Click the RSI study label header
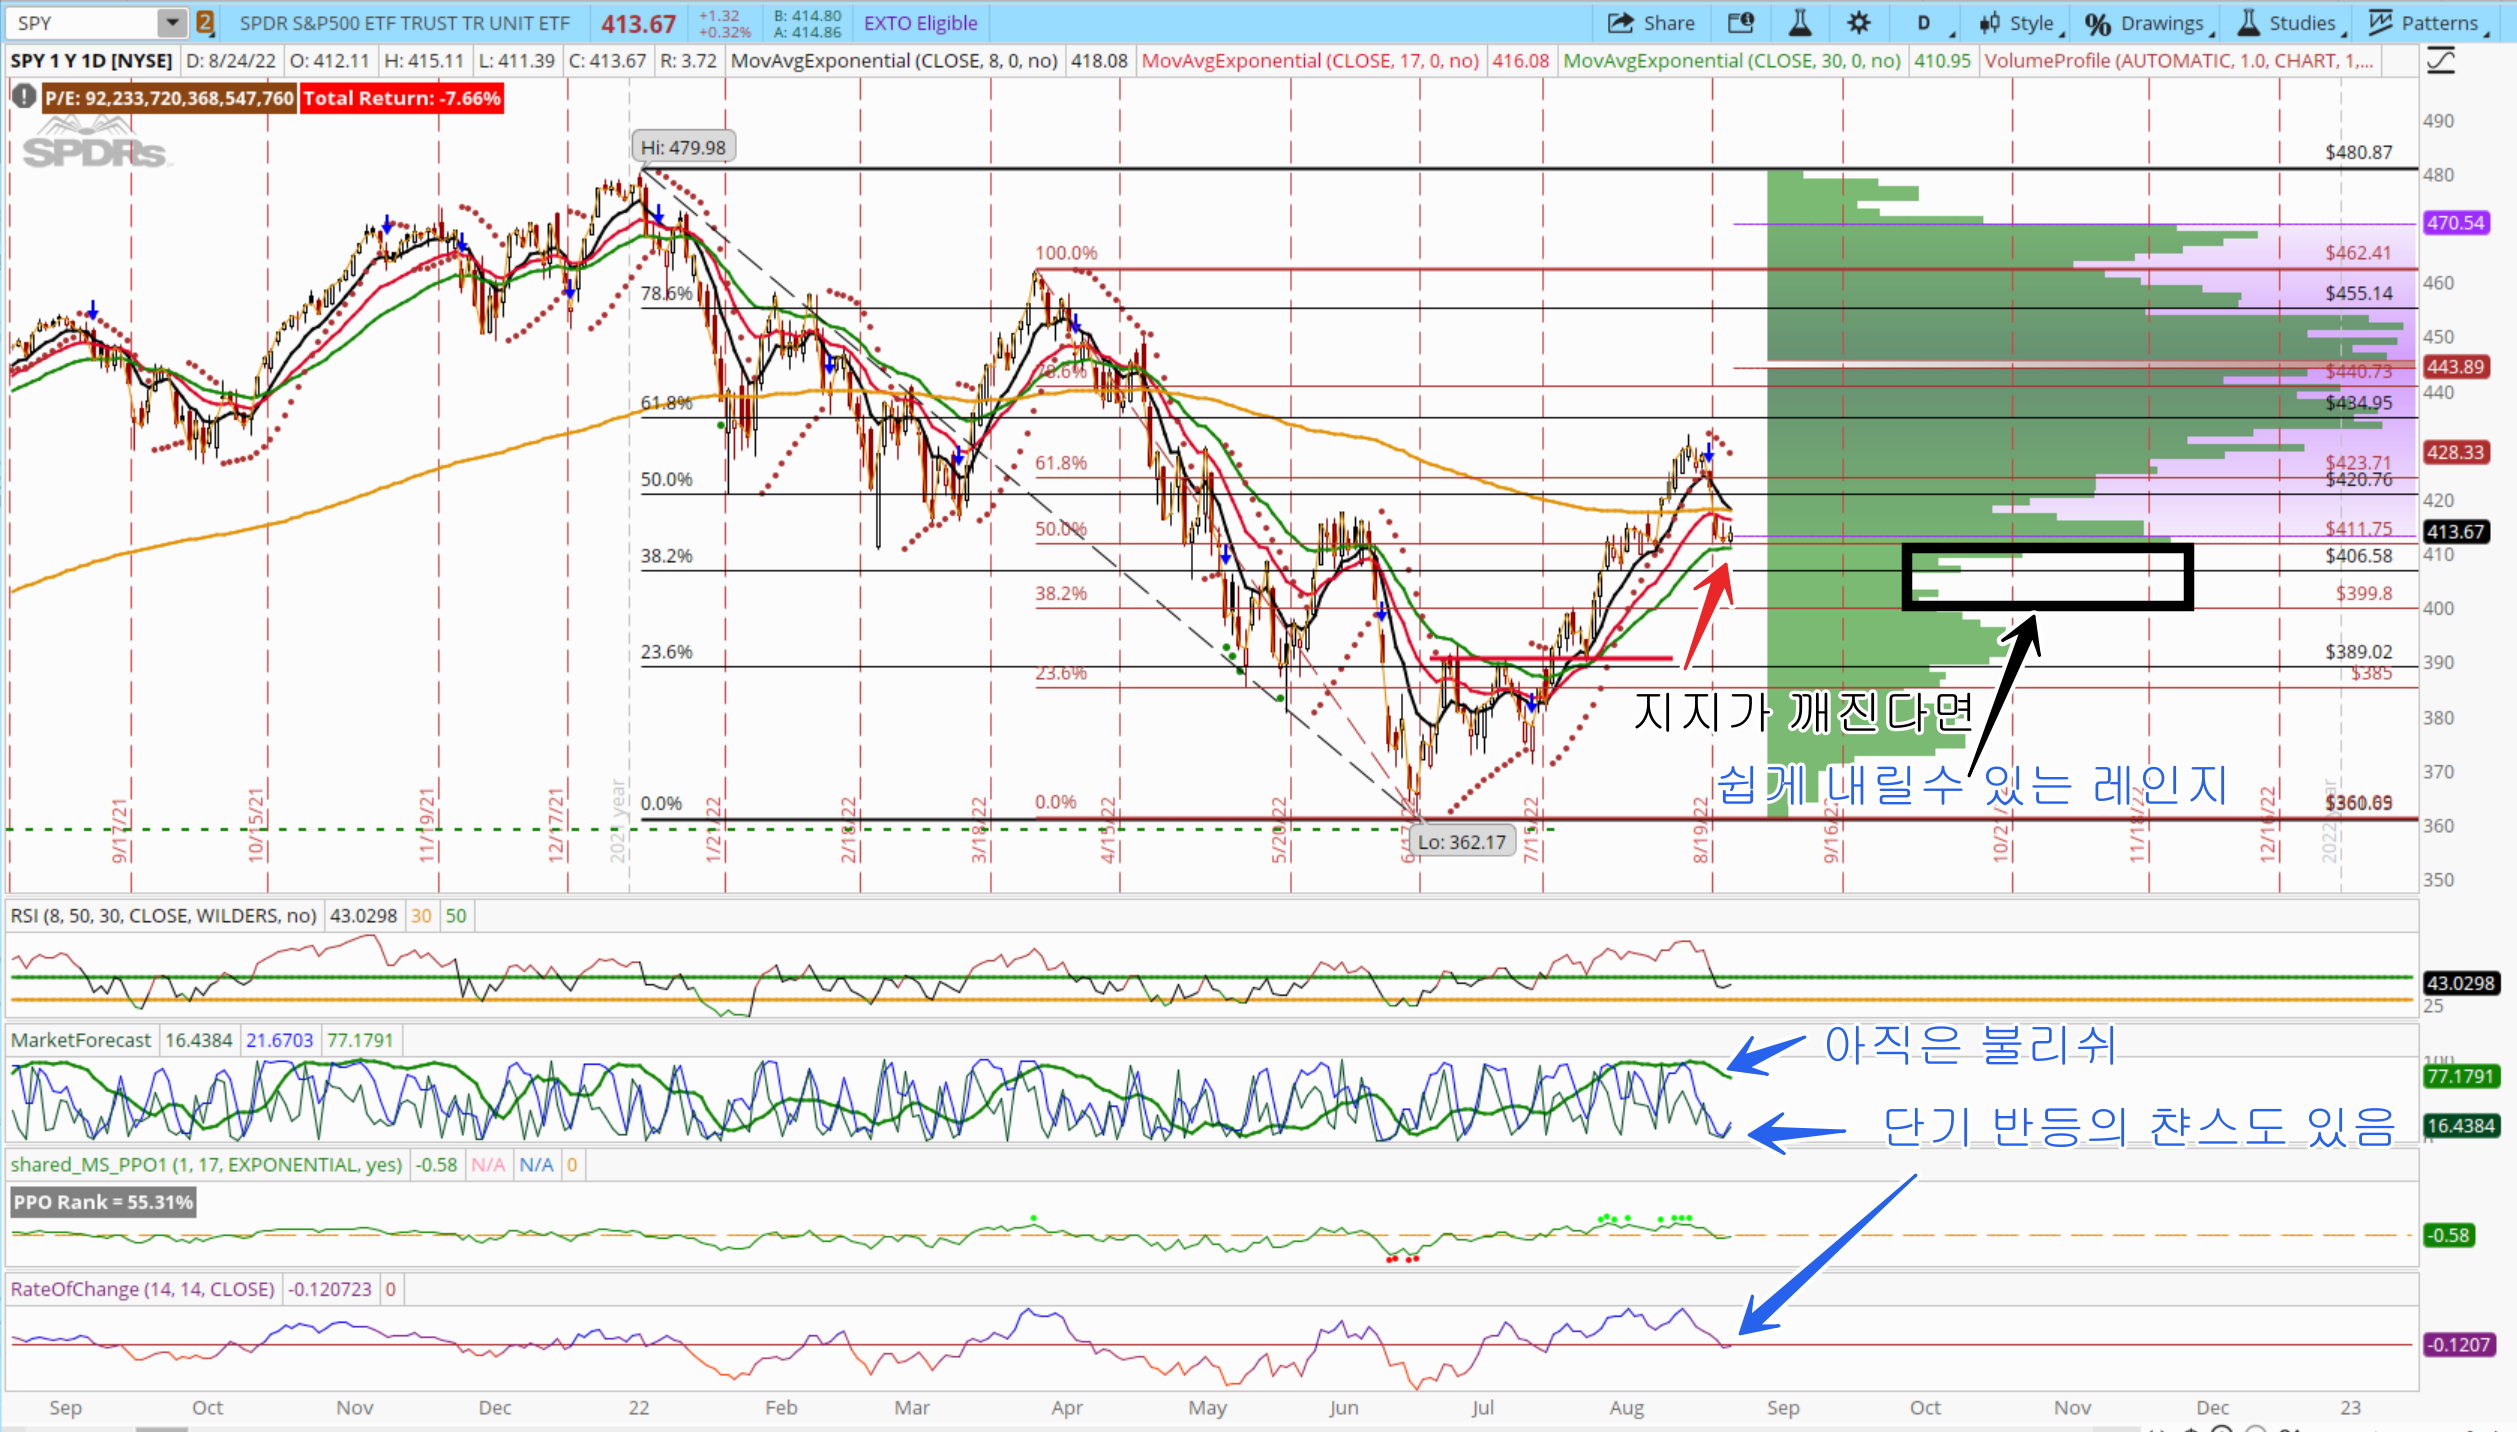The width and height of the screenshot is (2517, 1432). 163,916
